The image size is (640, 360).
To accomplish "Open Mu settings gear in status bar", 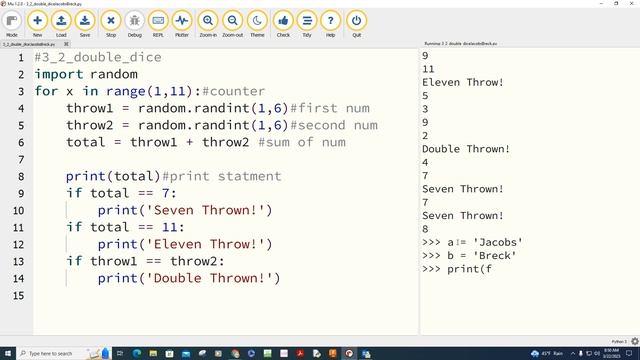I will [635, 341].
